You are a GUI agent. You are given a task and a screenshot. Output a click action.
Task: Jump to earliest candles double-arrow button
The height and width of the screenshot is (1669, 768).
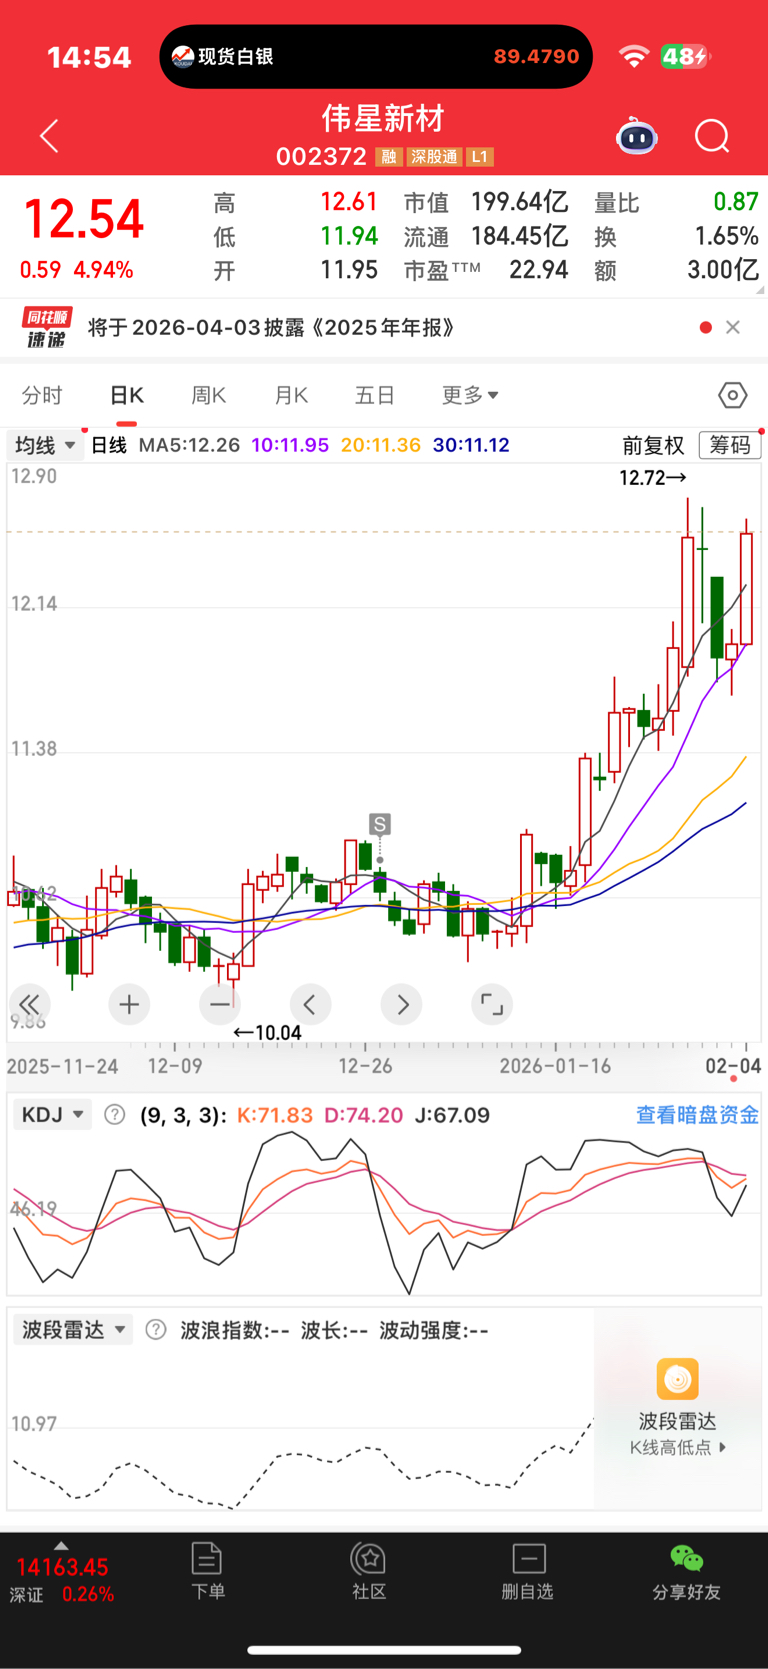pos(30,1004)
